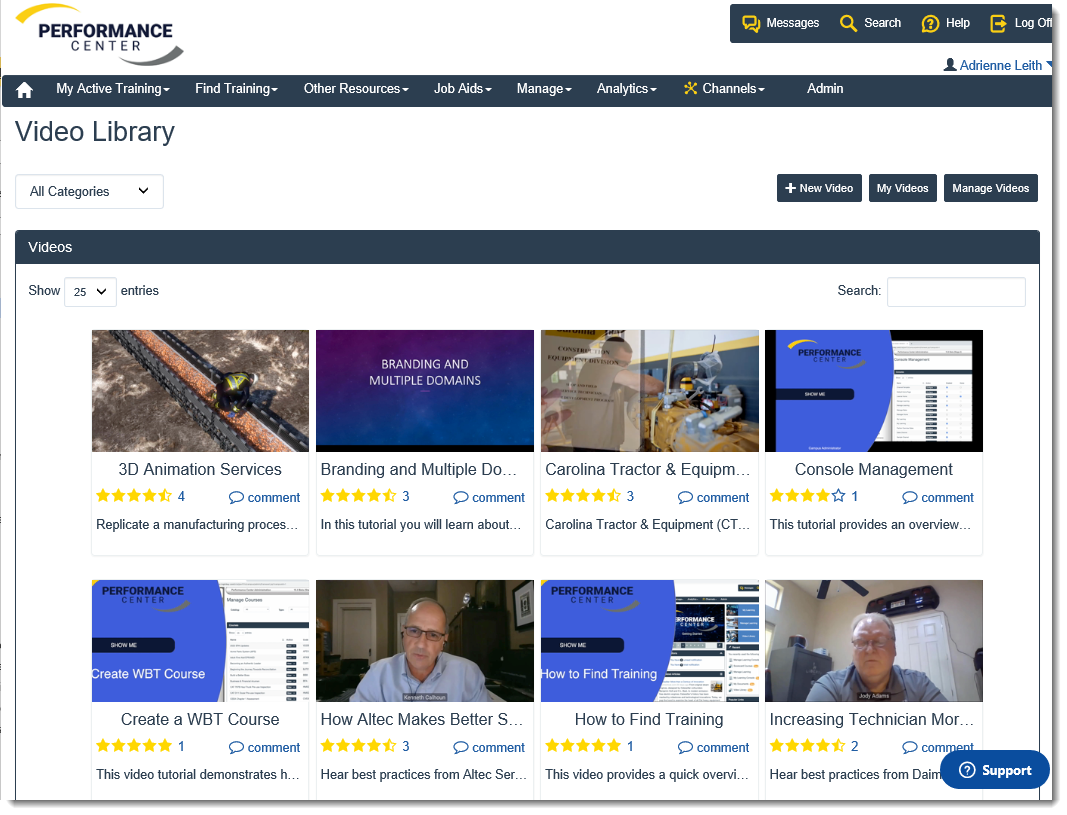Viewport: 1067px width, 815px height.
Task: Click the Support question mark icon
Action: pos(967,769)
